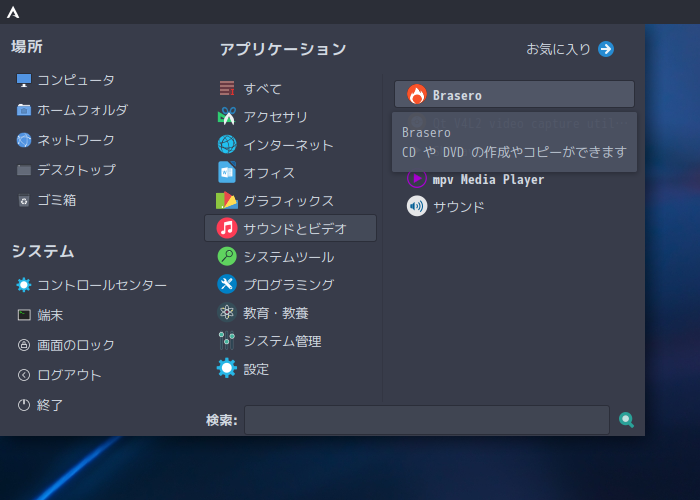Open the オフィス category label

click(269, 173)
